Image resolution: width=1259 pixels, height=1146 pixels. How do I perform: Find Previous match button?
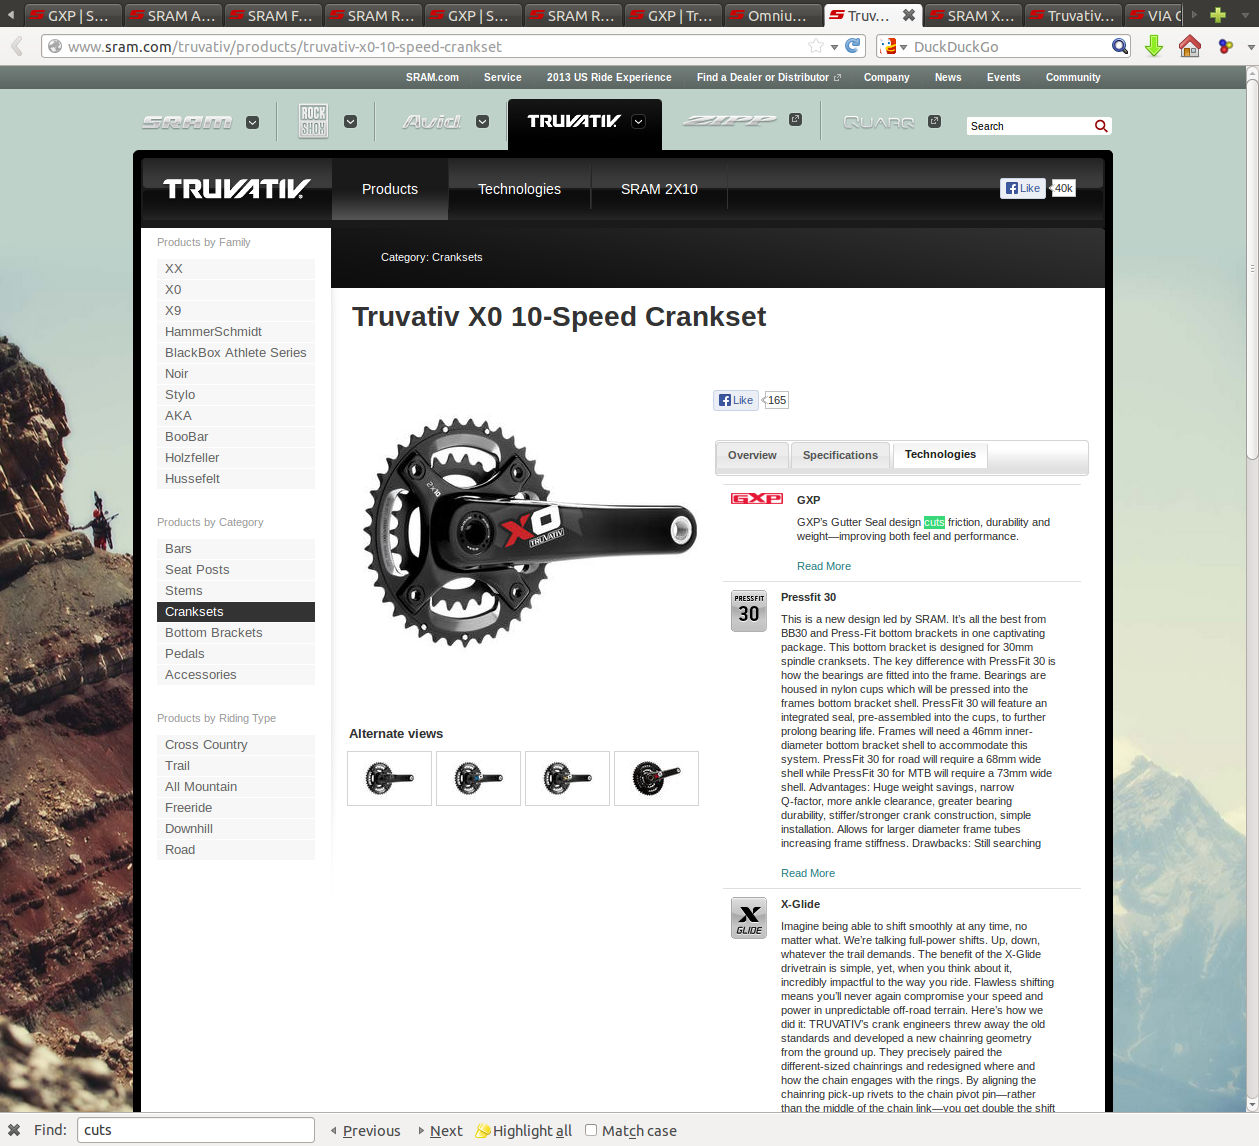pyautogui.click(x=365, y=1130)
